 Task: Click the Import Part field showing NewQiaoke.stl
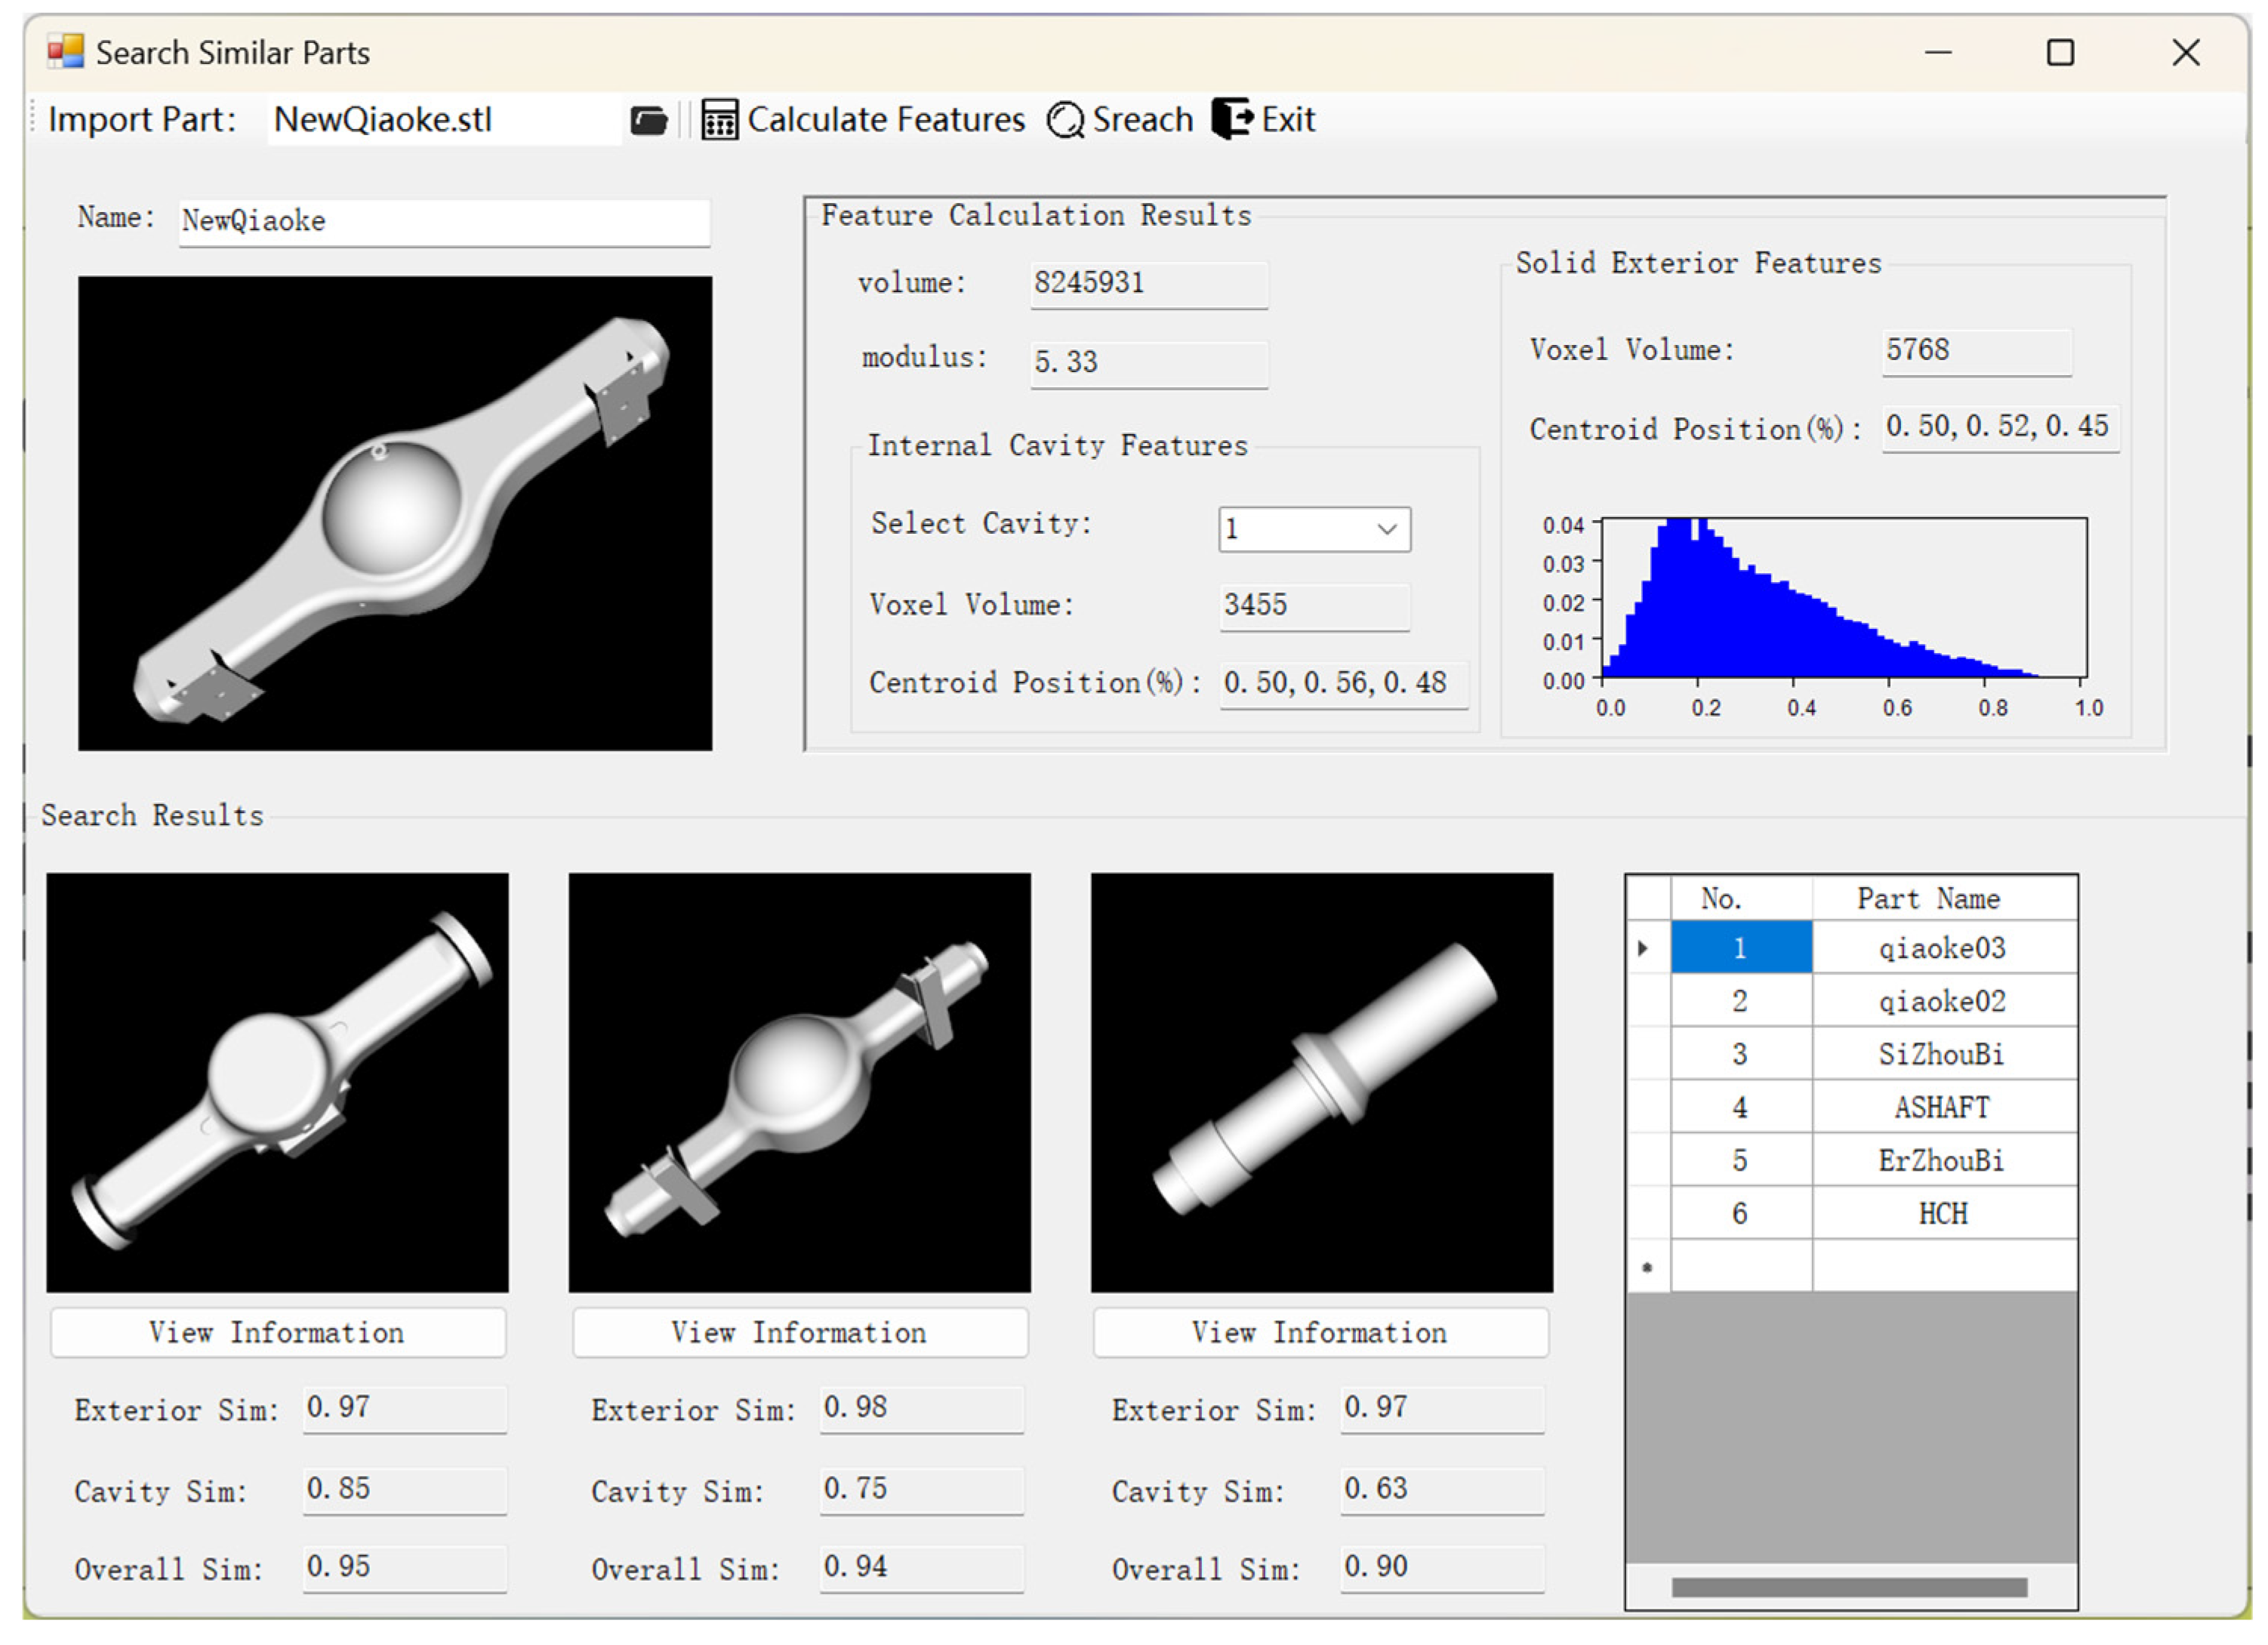[444, 120]
